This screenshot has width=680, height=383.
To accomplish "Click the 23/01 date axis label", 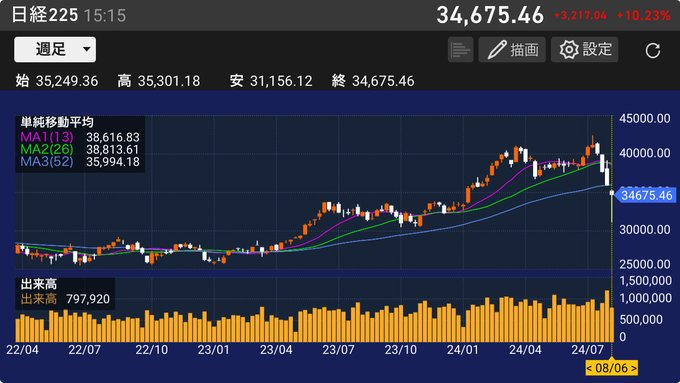I will (213, 350).
